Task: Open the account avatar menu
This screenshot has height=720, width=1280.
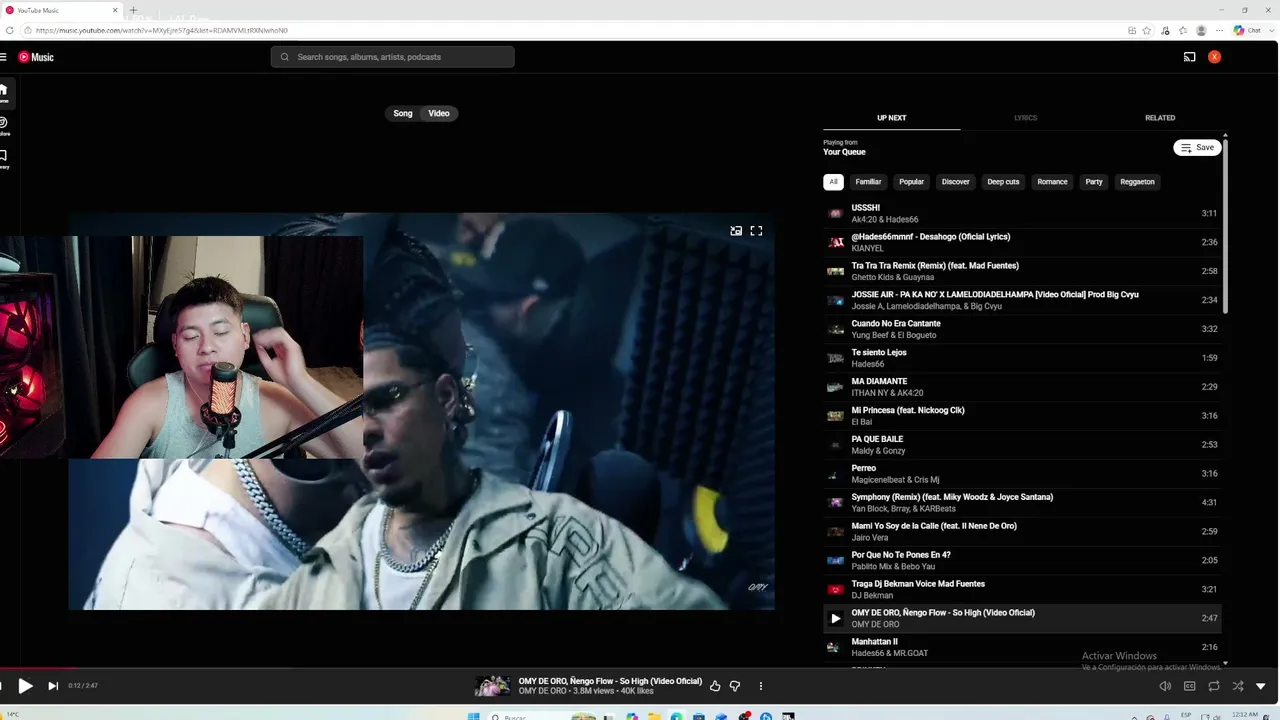Action: coord(1214,57)
